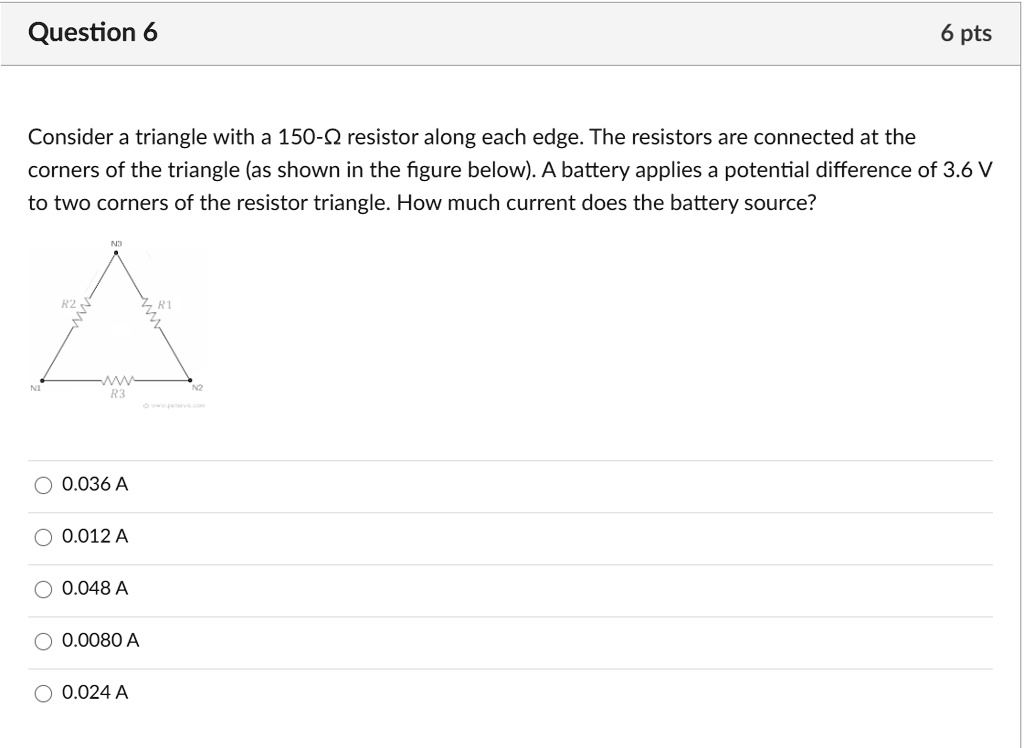Choose the 0.048 A radio button
1024x748 pixels.
pyautogui.click(x=44, y=589)
